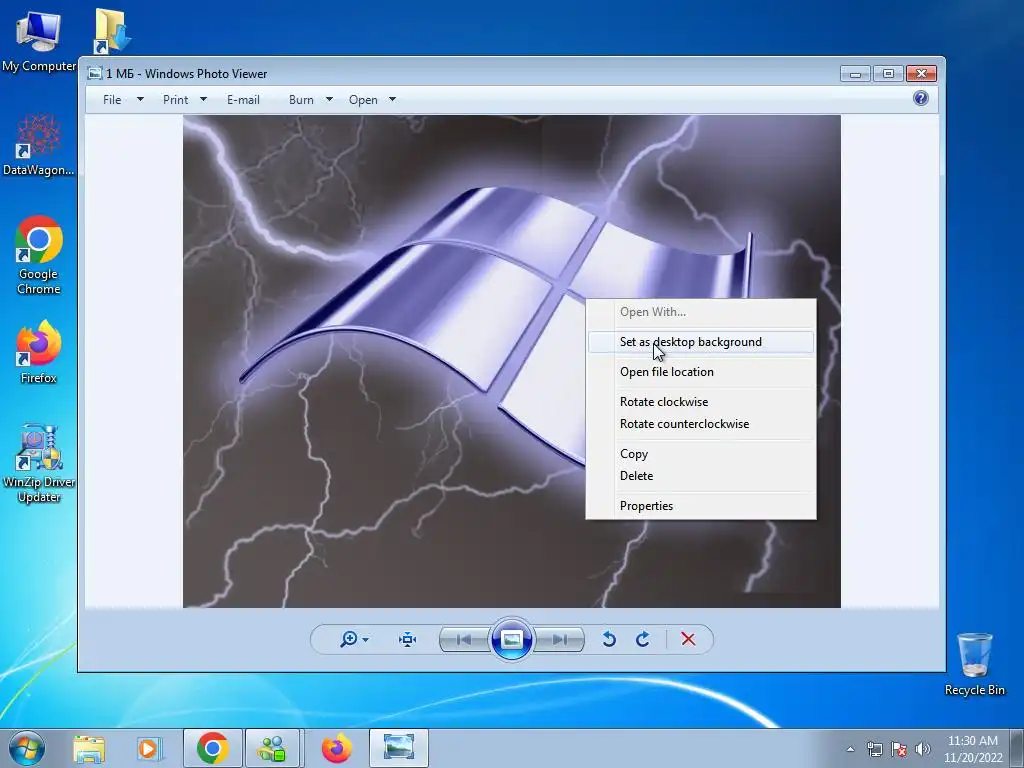Image resolution: width=1024 pixels, height=768 pixels.
Task: Show hidden system tray icons
Action: (x=850, y=749)
